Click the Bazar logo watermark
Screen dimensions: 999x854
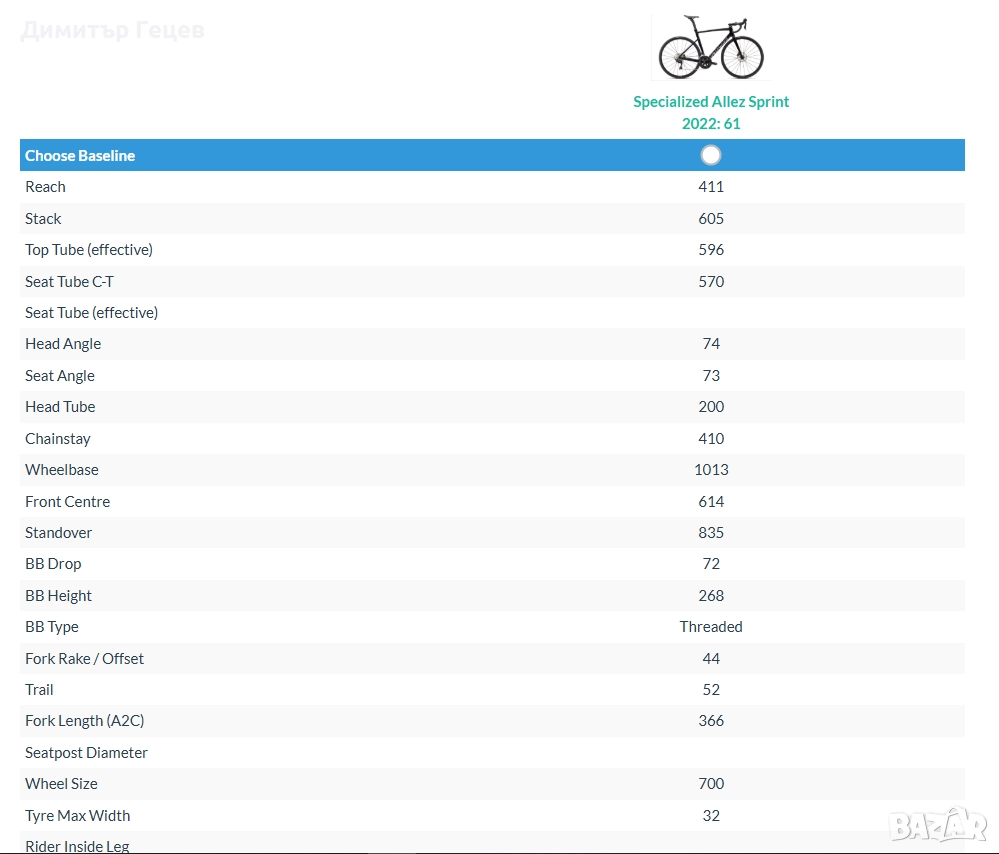pos(939,825)
